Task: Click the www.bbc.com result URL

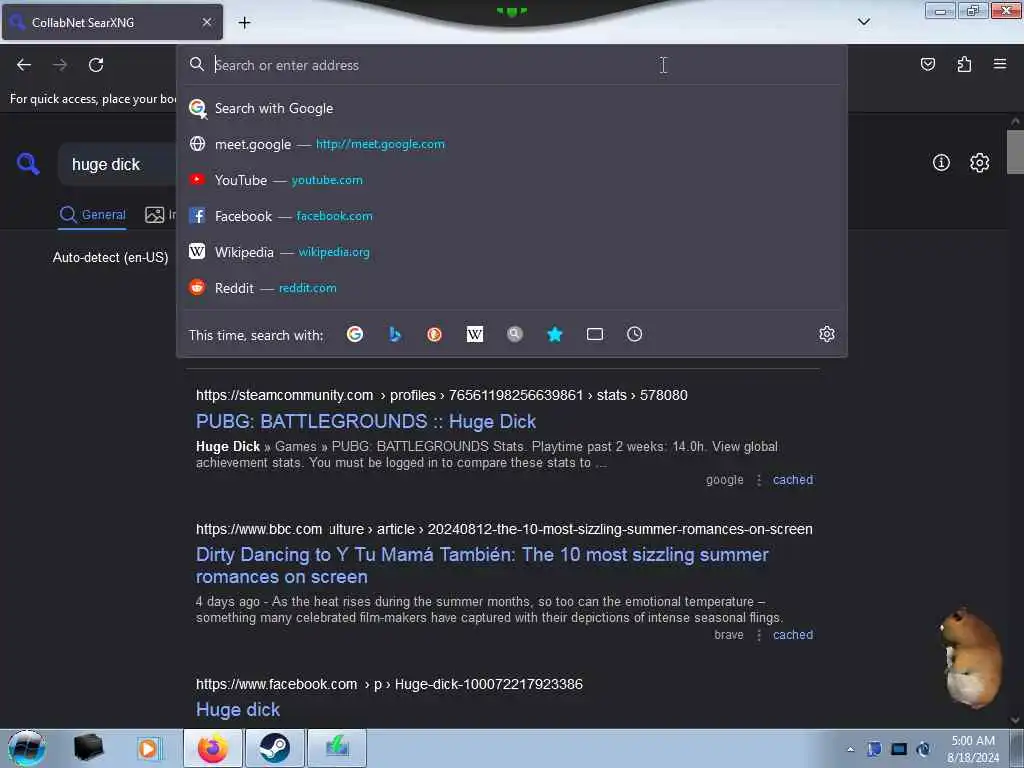Action: pyautogui.click(x=504, y=529)
